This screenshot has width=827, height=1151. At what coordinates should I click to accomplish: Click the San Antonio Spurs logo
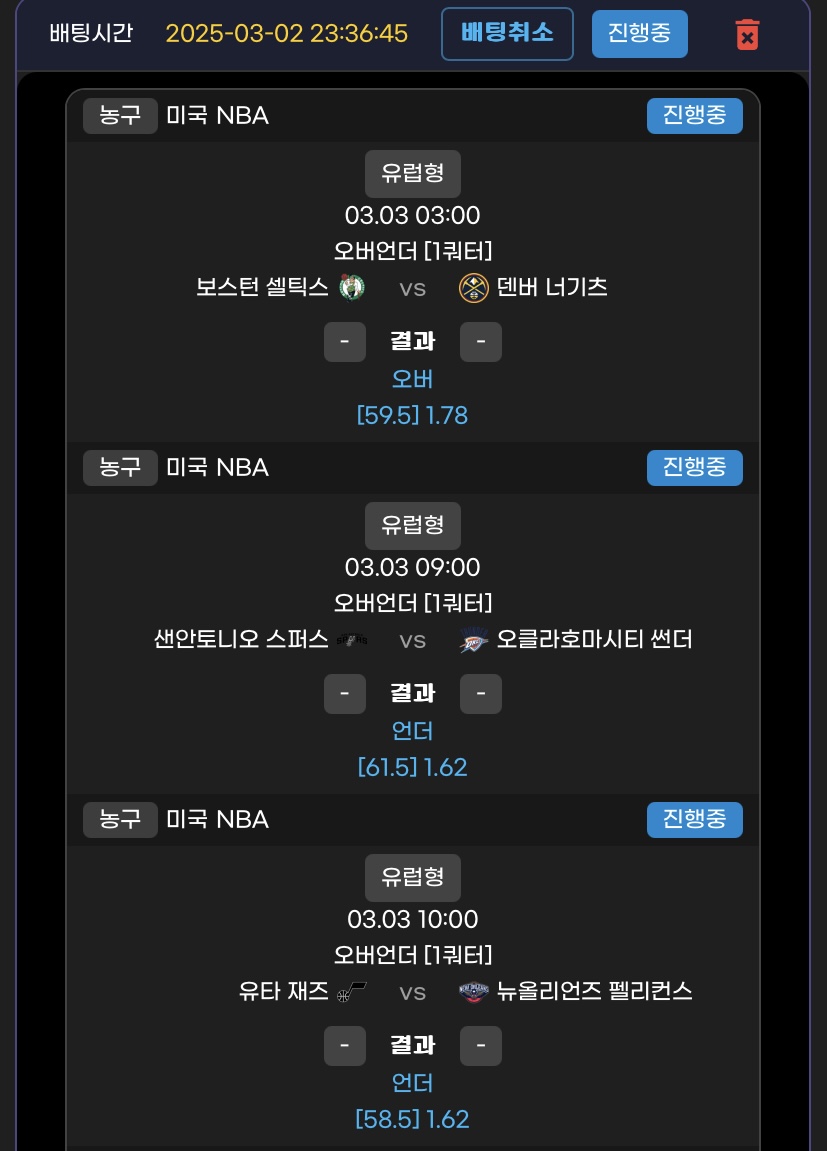[351, 640]
